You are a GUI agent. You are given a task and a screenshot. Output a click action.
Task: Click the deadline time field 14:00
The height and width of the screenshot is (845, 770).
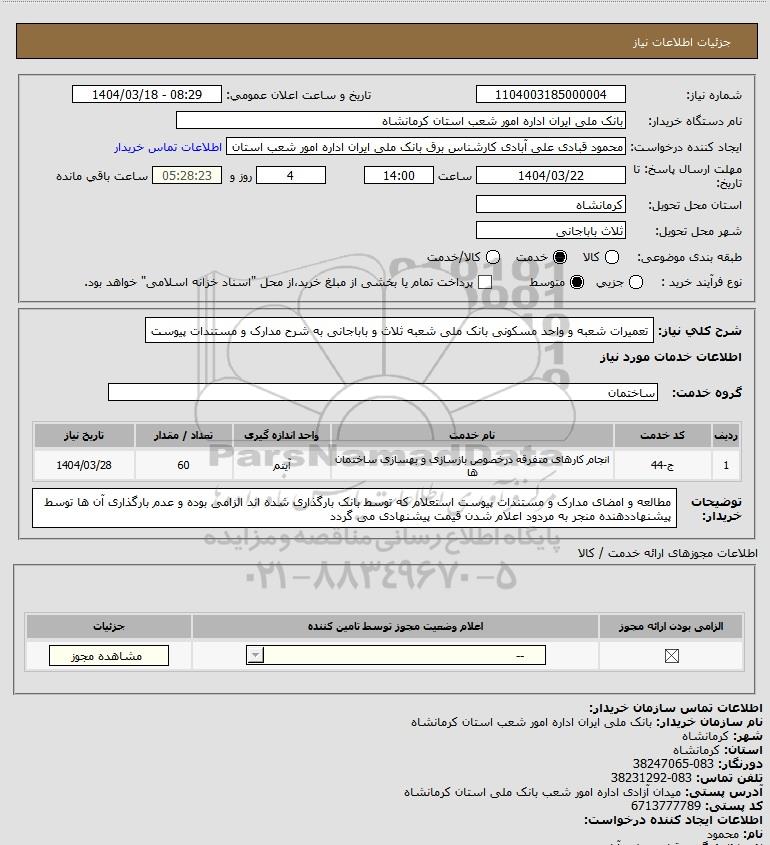click(x=399, y=175)
